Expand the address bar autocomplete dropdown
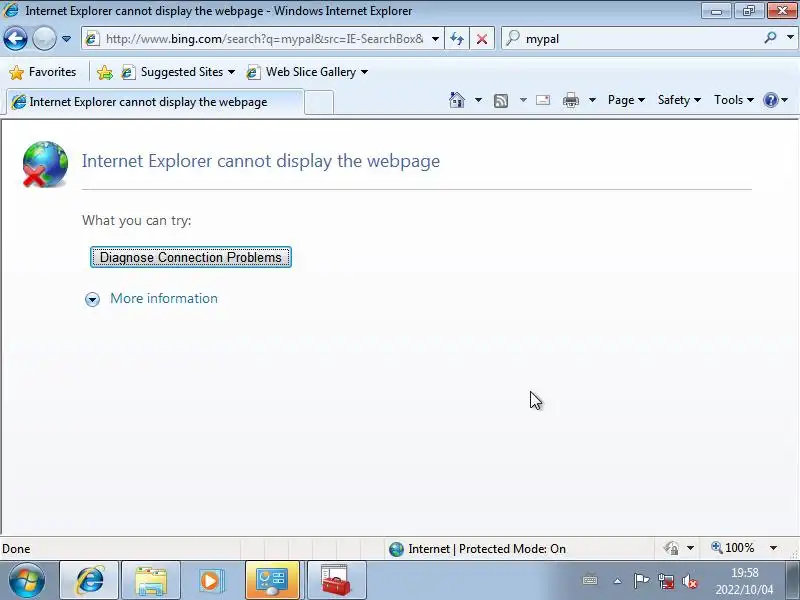 pyautogui.click(x=435, y=39)
